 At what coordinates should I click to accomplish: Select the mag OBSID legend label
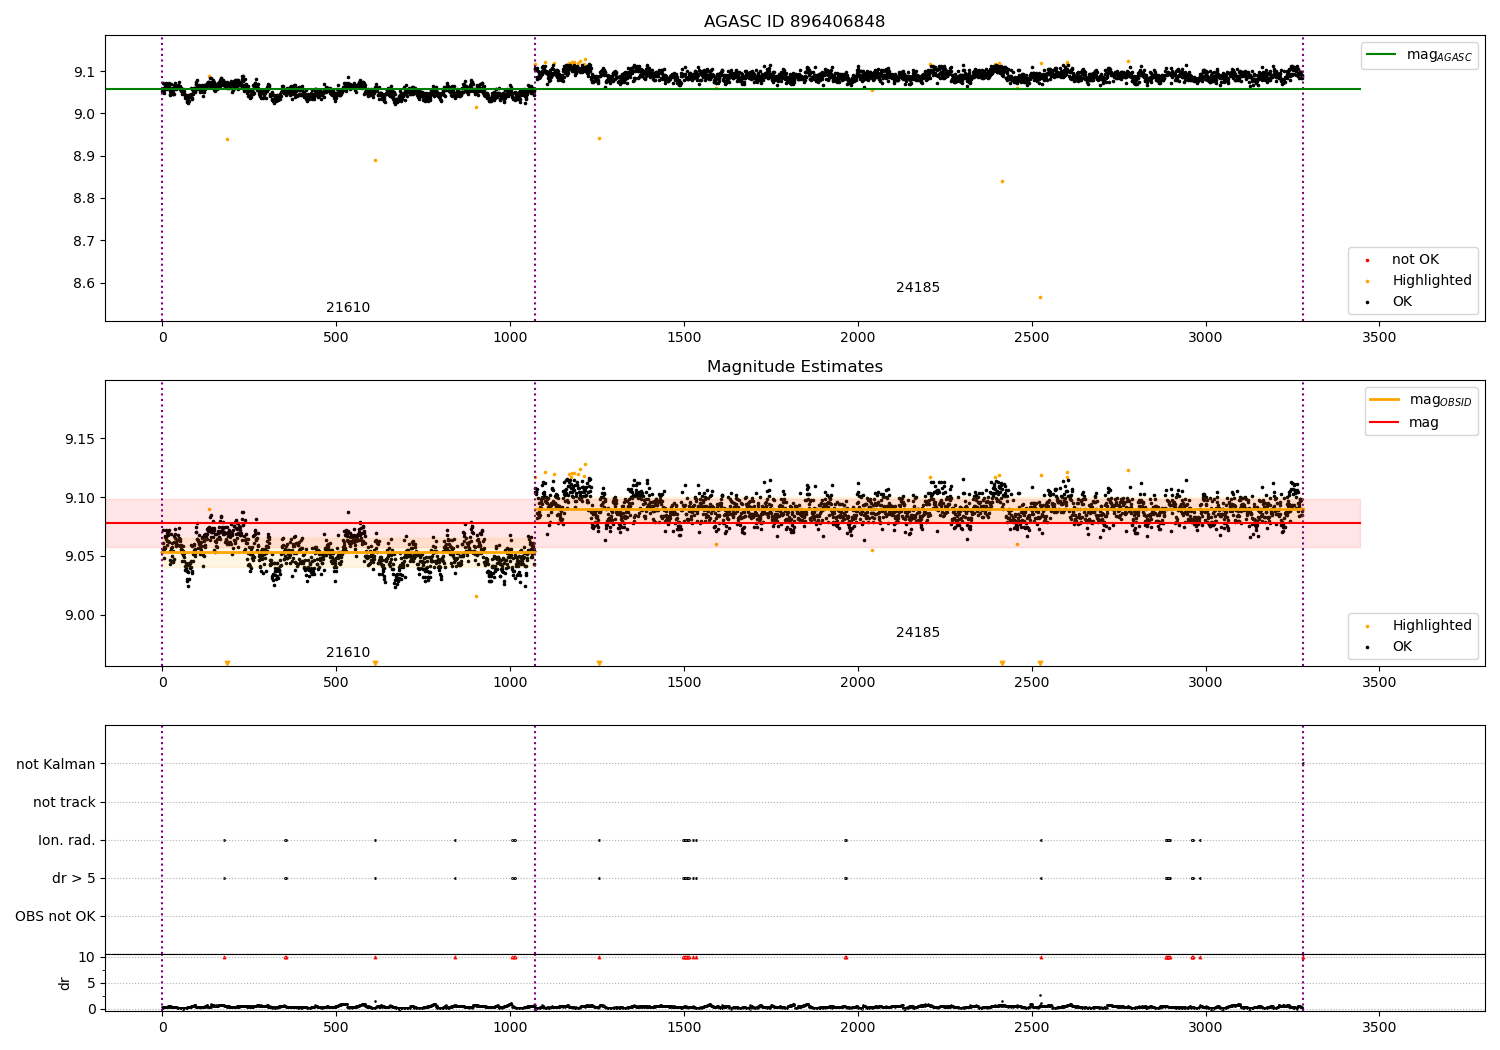(x=1440, y=400)
